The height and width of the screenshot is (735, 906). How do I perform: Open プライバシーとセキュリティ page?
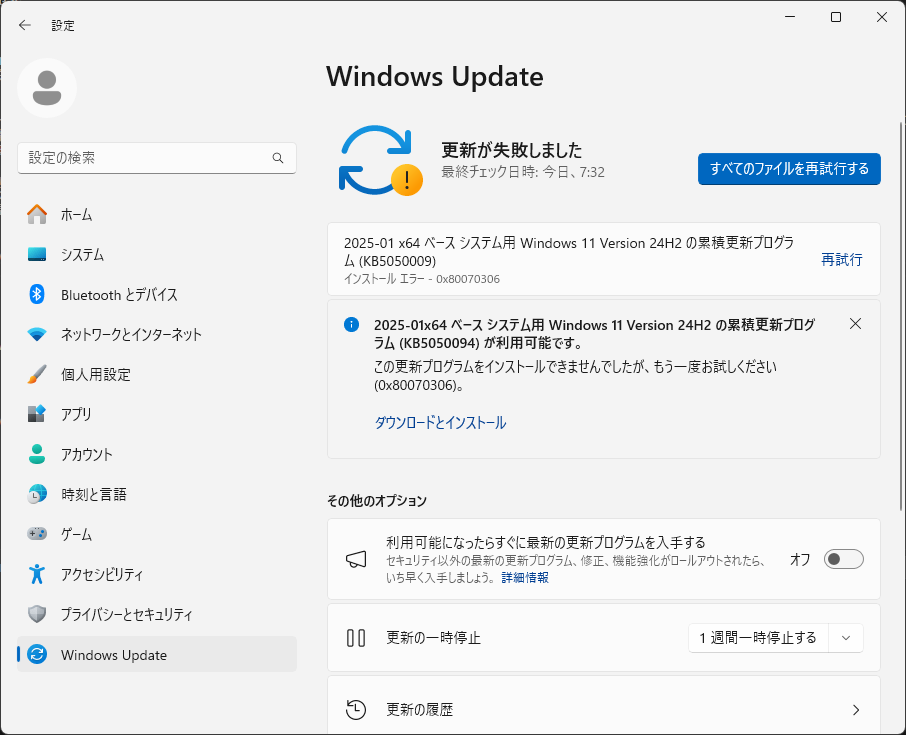[x=157, y=614]
